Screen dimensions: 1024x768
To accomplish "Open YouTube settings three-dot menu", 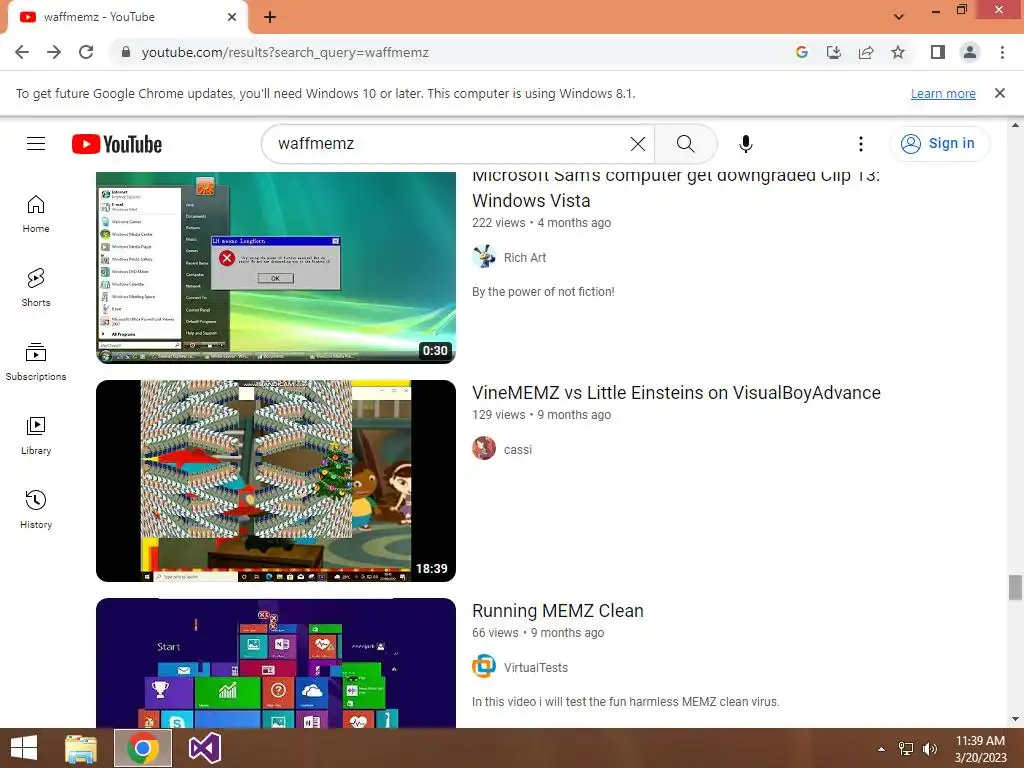I will [861, 144].
